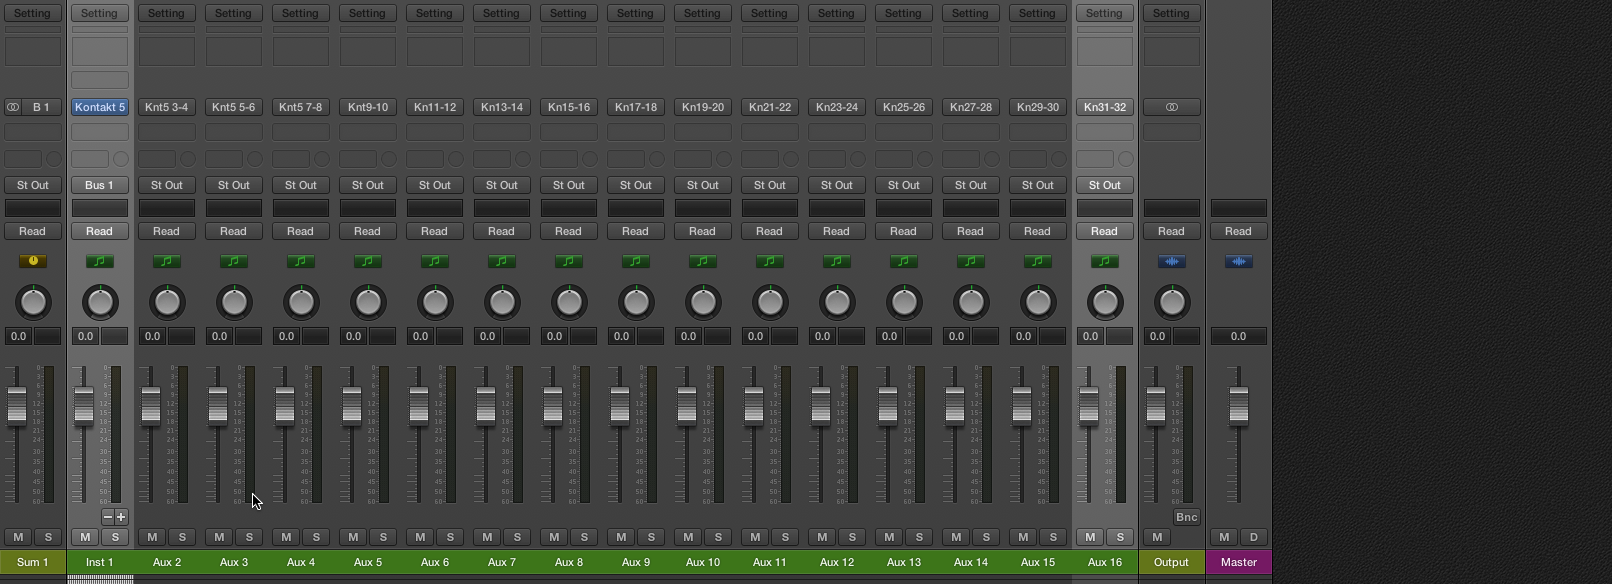The image size is (1612, 584).
Task: Open the Setting menu on Output strip
Action: pyautogui.click(x=1172, y=13)
